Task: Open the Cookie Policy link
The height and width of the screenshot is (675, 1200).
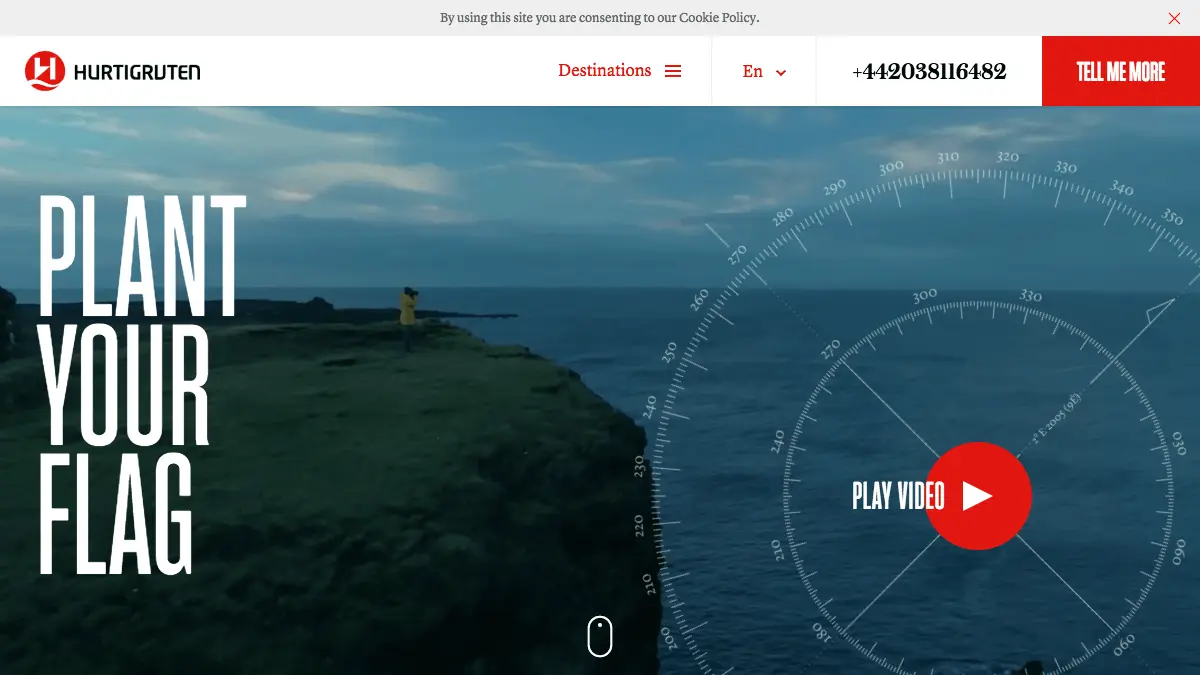Action: [718, 18]
